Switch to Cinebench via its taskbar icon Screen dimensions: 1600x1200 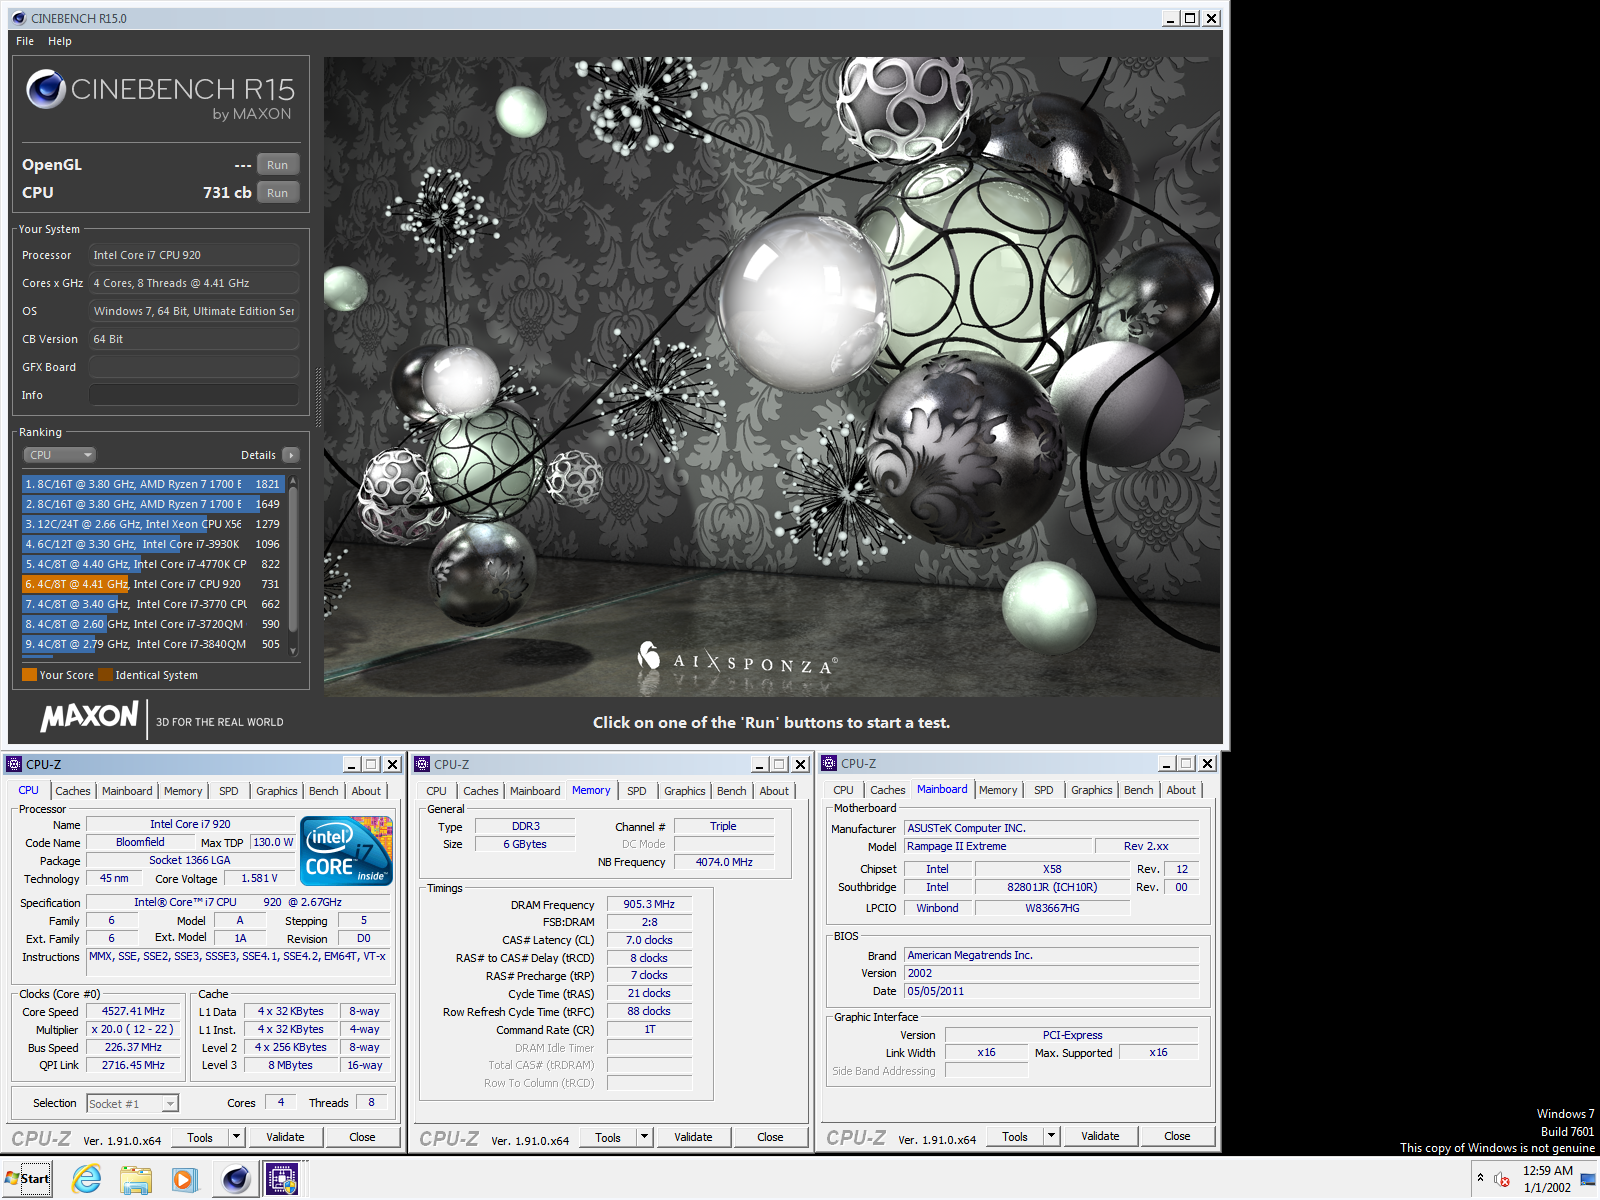click(236, 1179)
